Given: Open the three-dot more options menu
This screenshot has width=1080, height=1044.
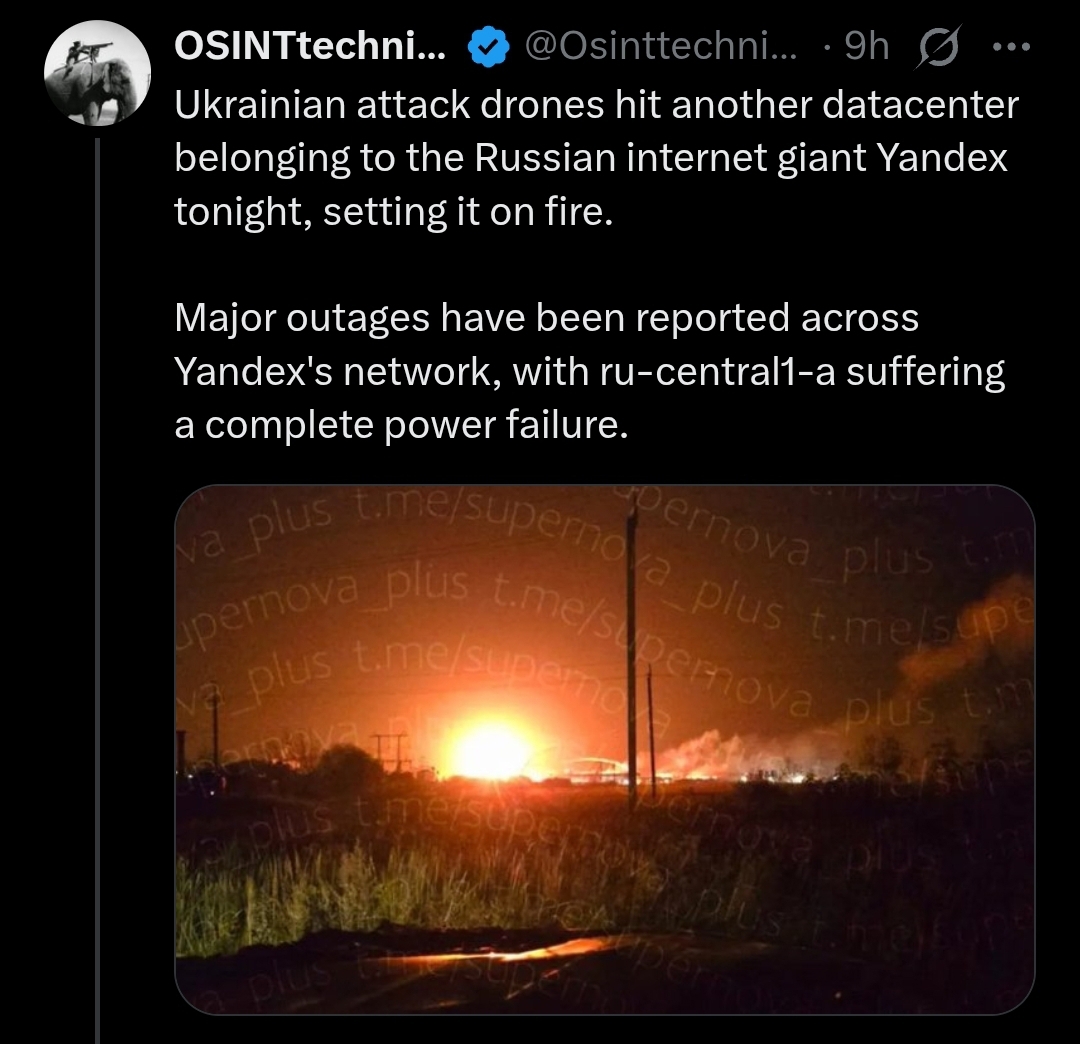Looking at the screenshot, I should (1011, 47).
